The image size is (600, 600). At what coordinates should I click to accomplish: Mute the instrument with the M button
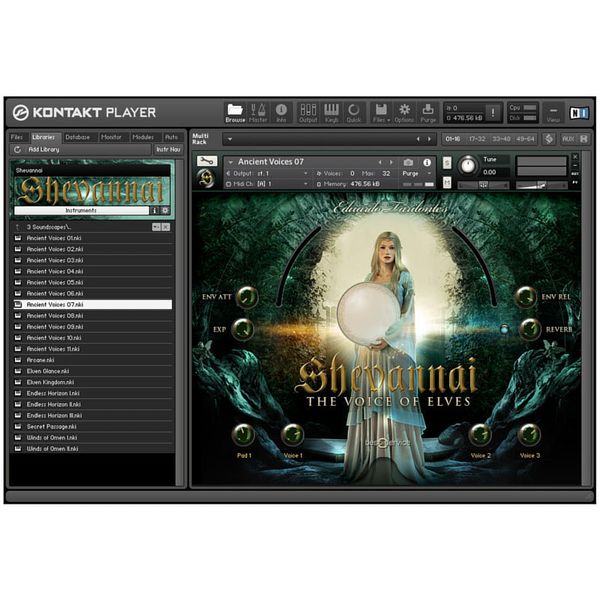click(447, 183)
